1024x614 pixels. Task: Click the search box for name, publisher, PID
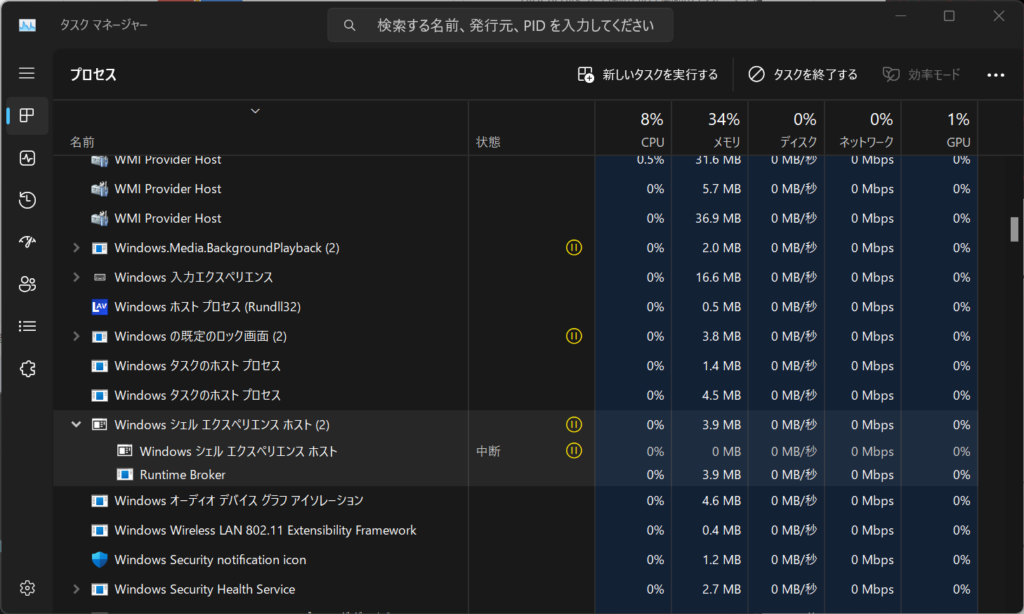click(500, 25)
